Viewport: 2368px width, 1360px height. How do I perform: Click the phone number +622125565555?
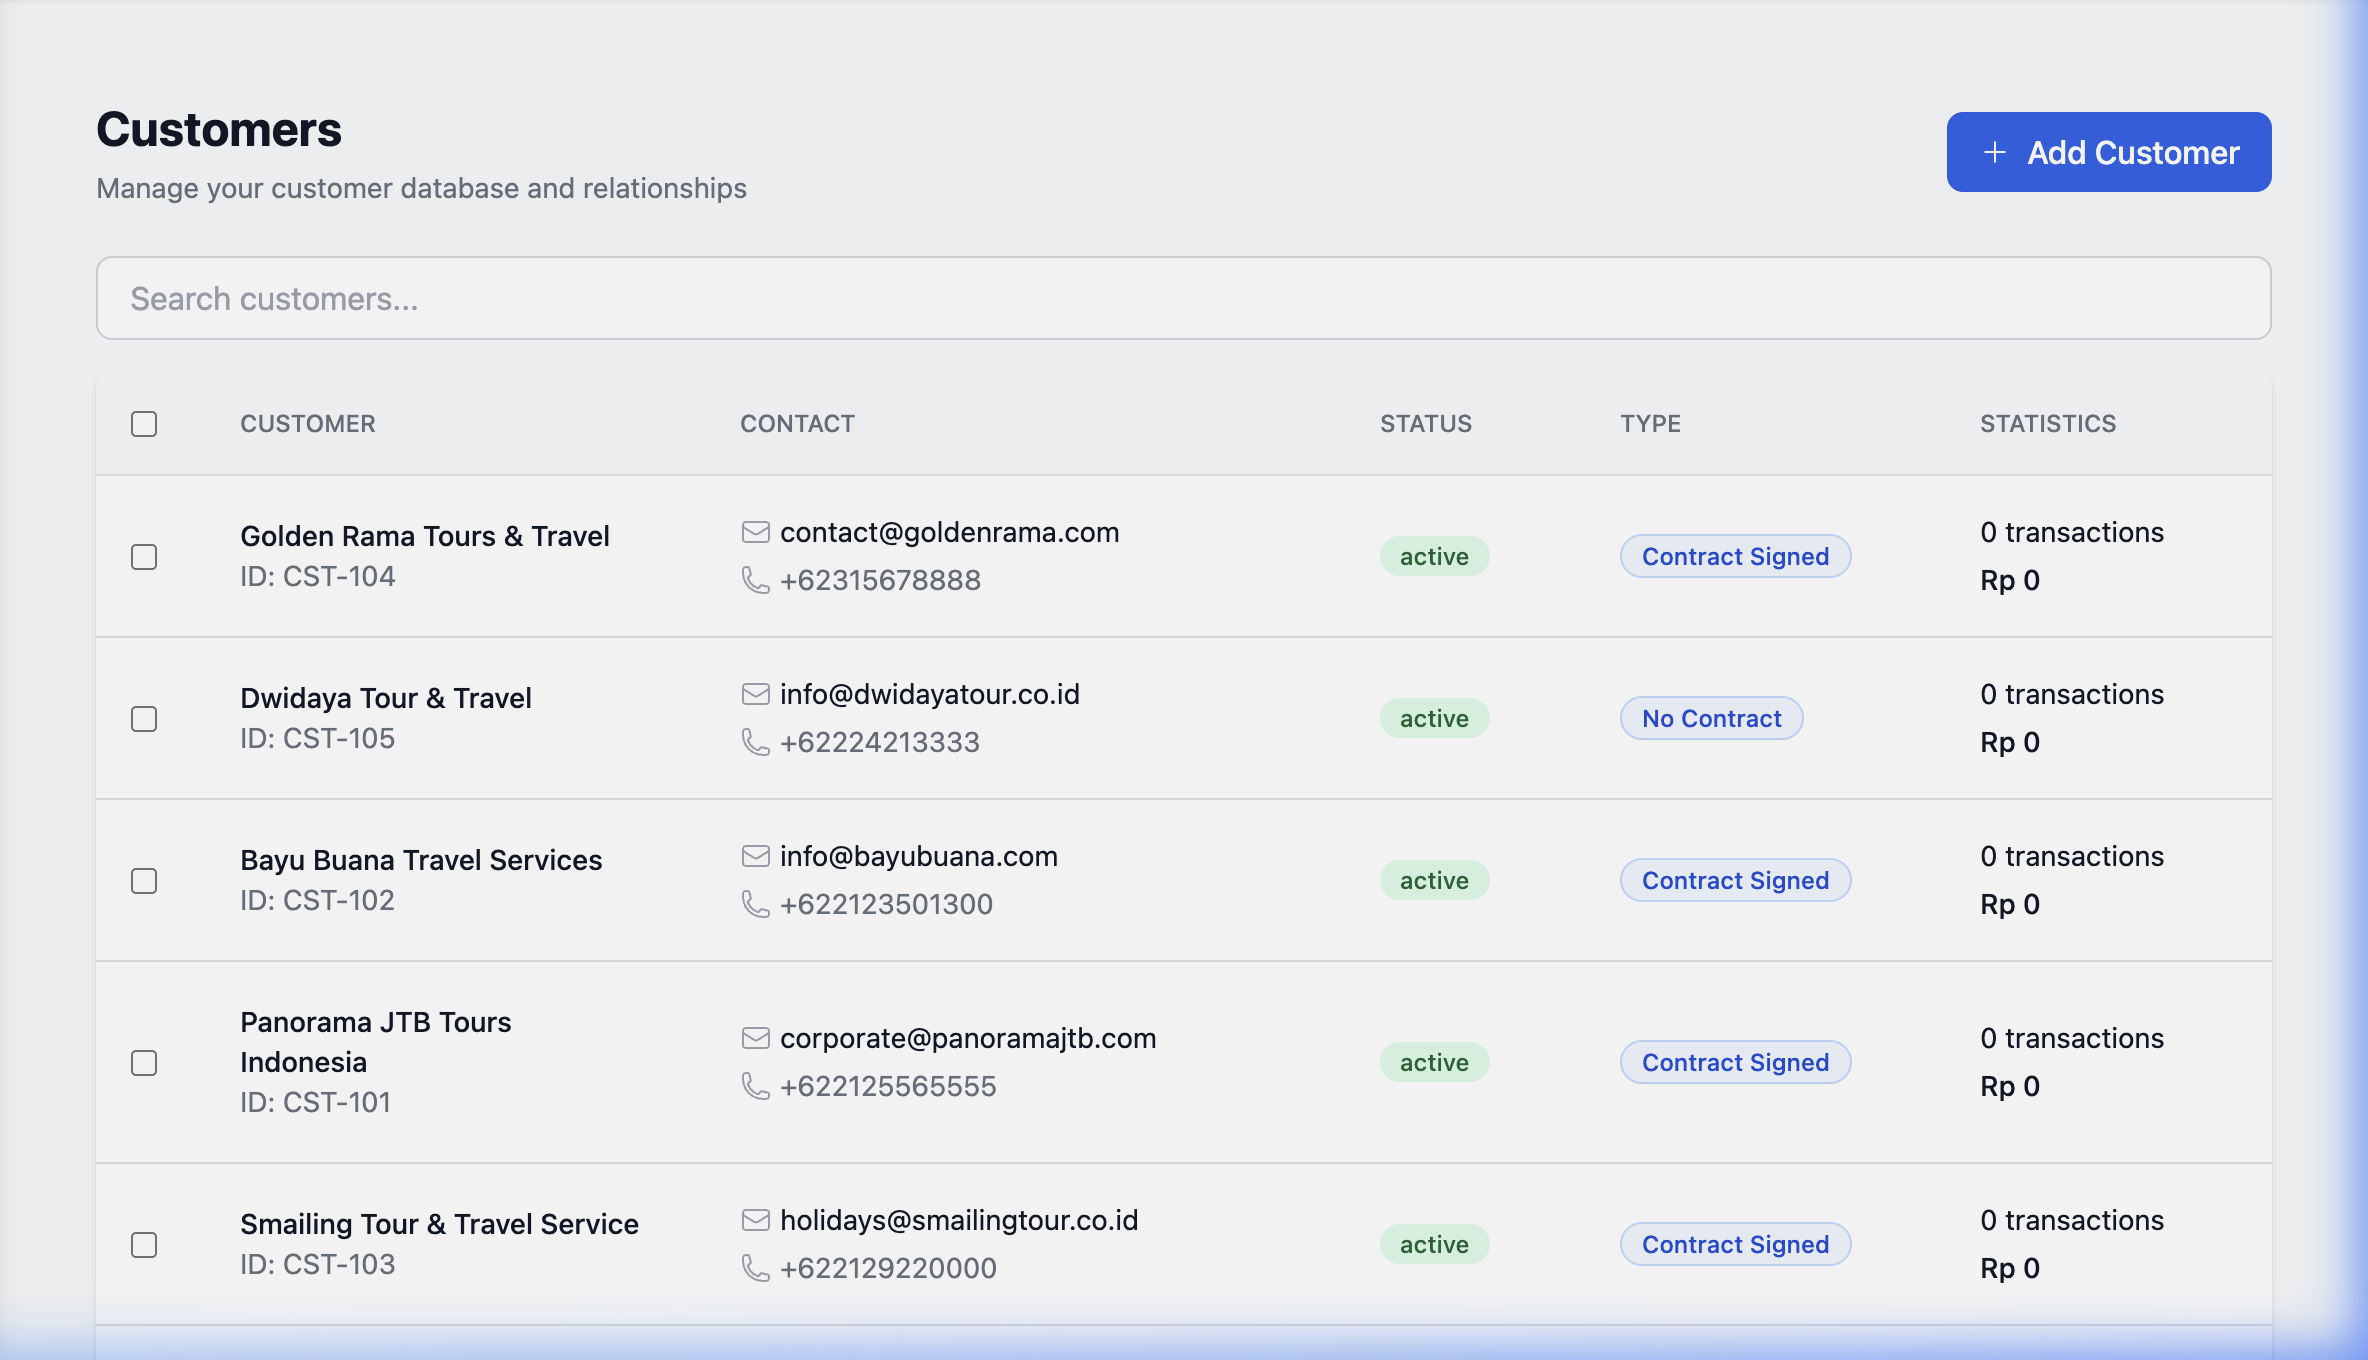click(888, 1086)
